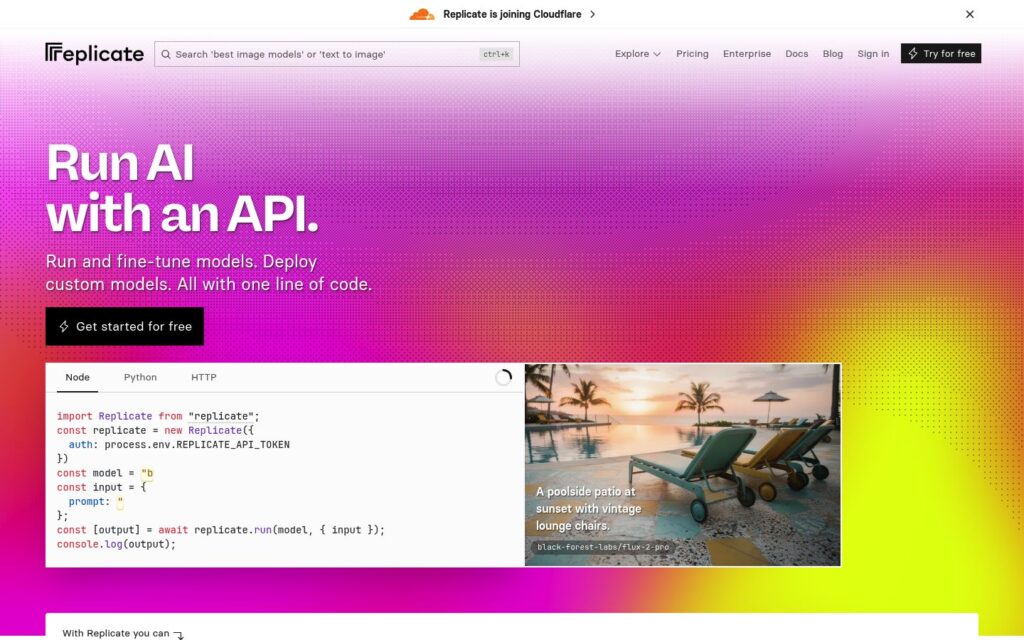Click the loading spinner in code panel

pos(503,377)
